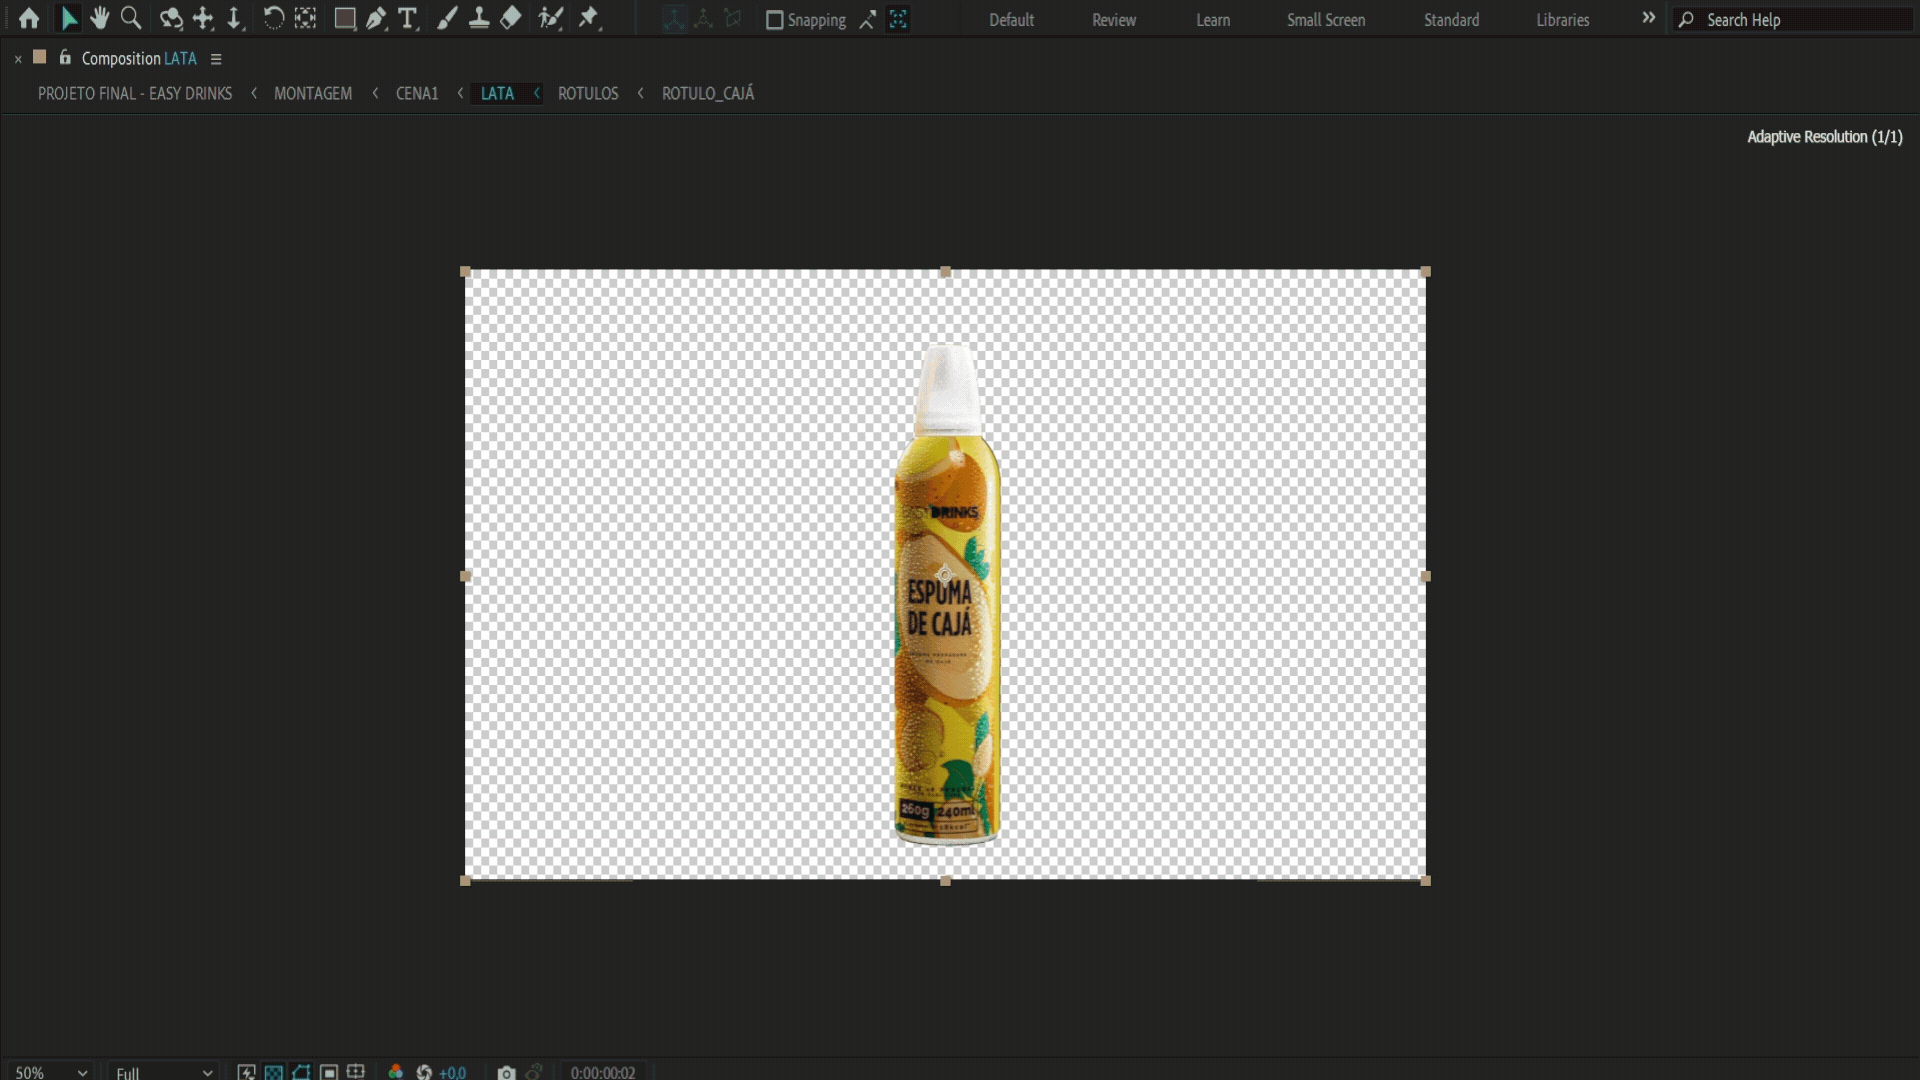Select the Hand tool
The width and height of the screenshot is (1920, 1080).
tap(100, 18)
